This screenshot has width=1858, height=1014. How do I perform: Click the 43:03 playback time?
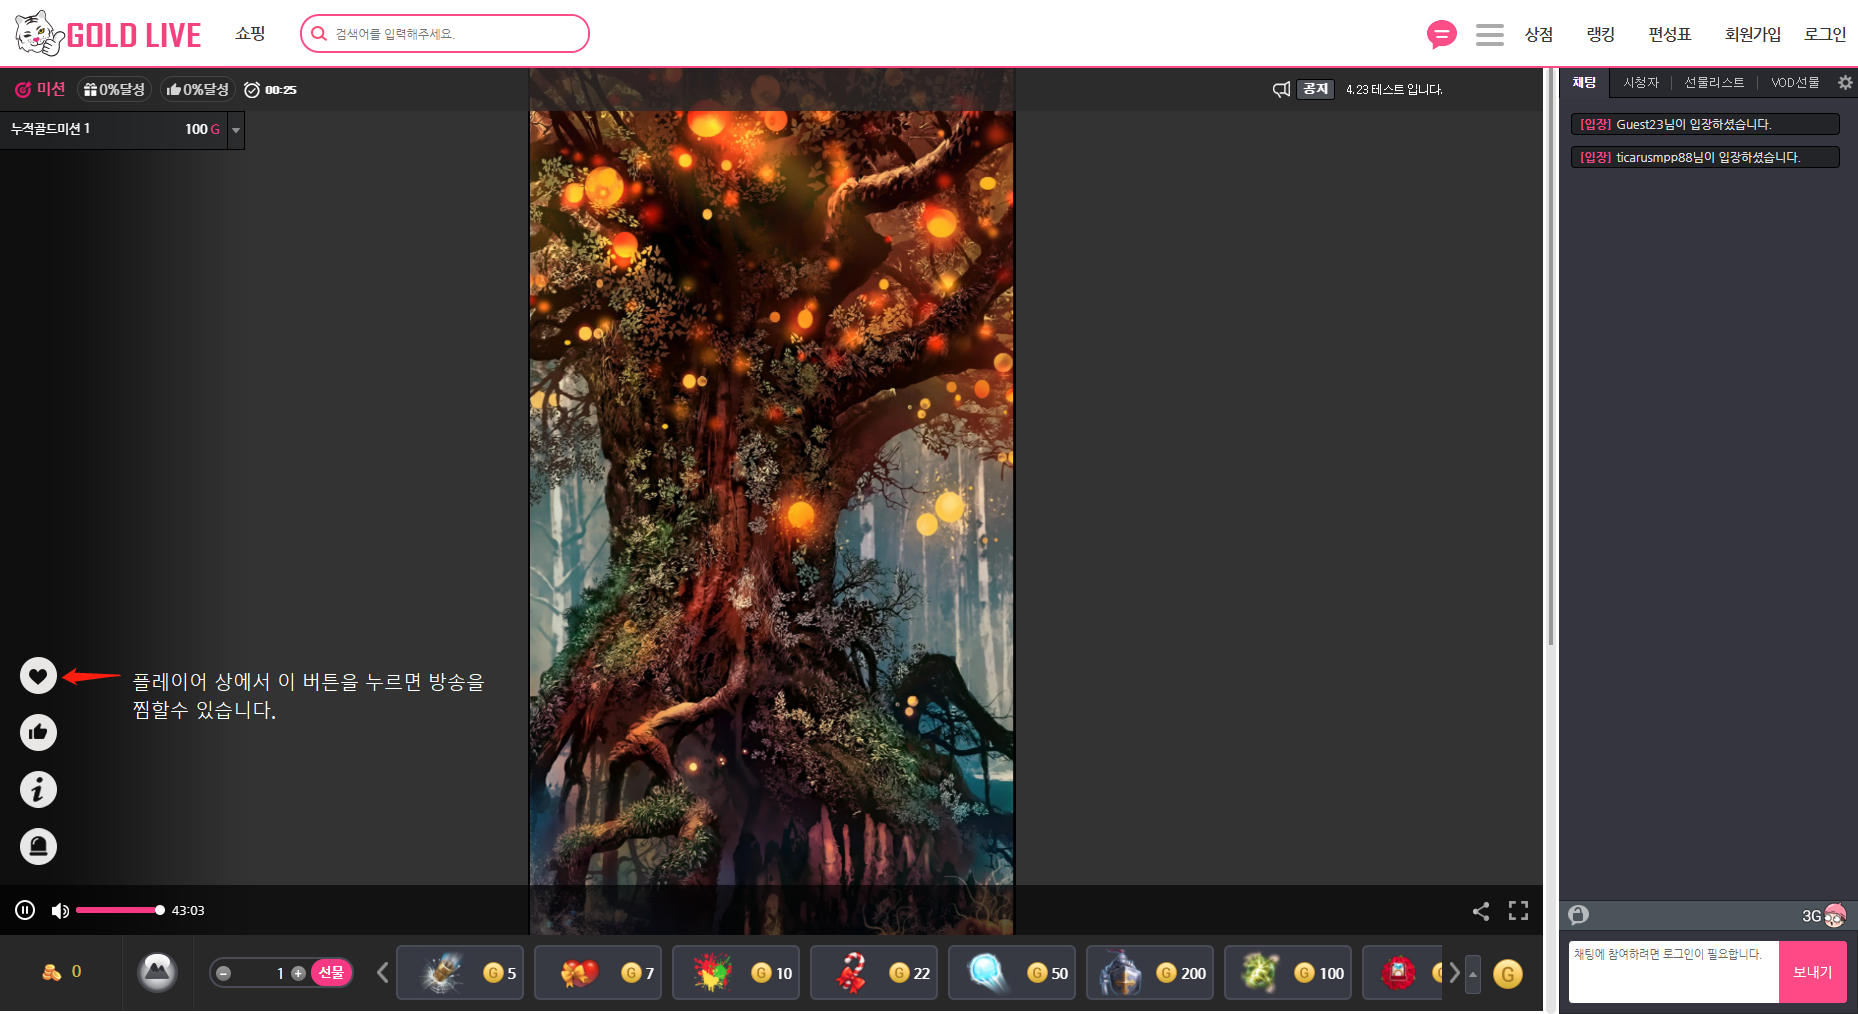pos(188,910)
